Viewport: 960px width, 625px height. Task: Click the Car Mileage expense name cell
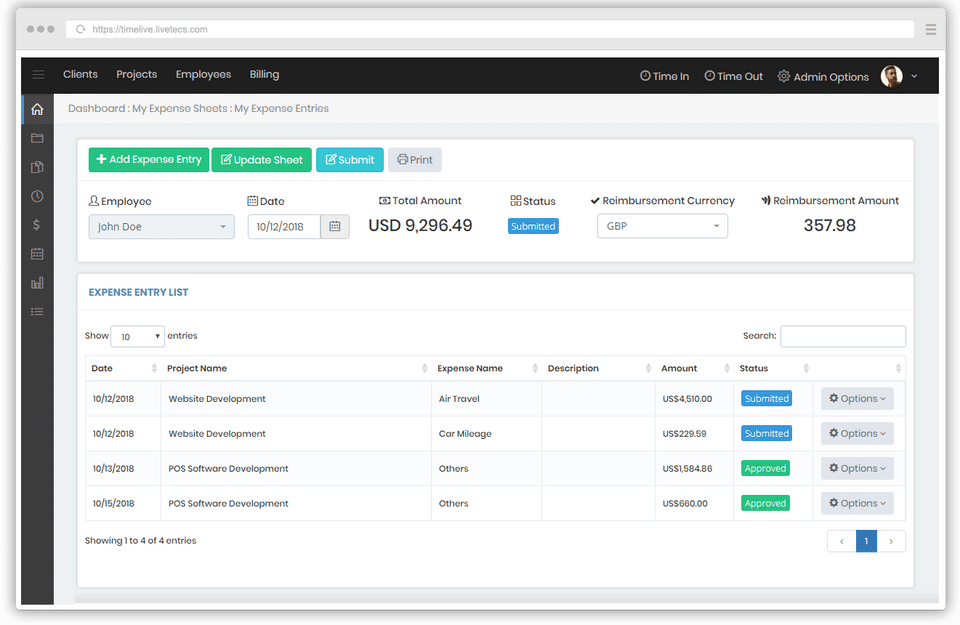[465, 433]
